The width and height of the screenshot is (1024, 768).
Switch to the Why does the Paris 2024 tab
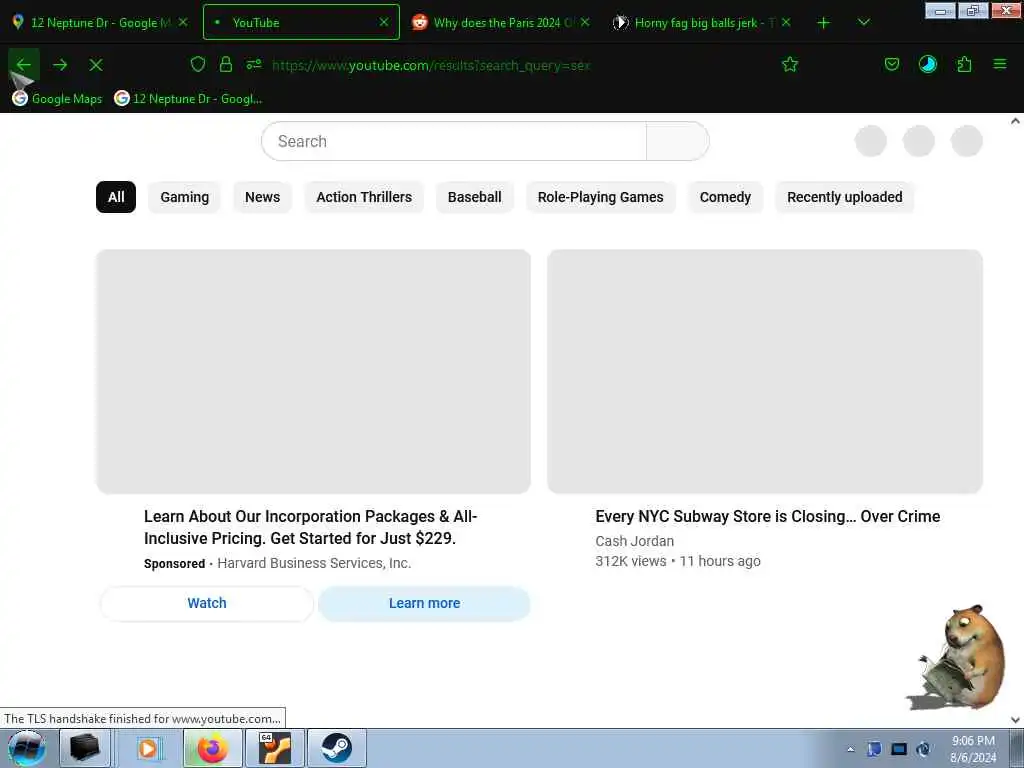[x=502, y=23]
